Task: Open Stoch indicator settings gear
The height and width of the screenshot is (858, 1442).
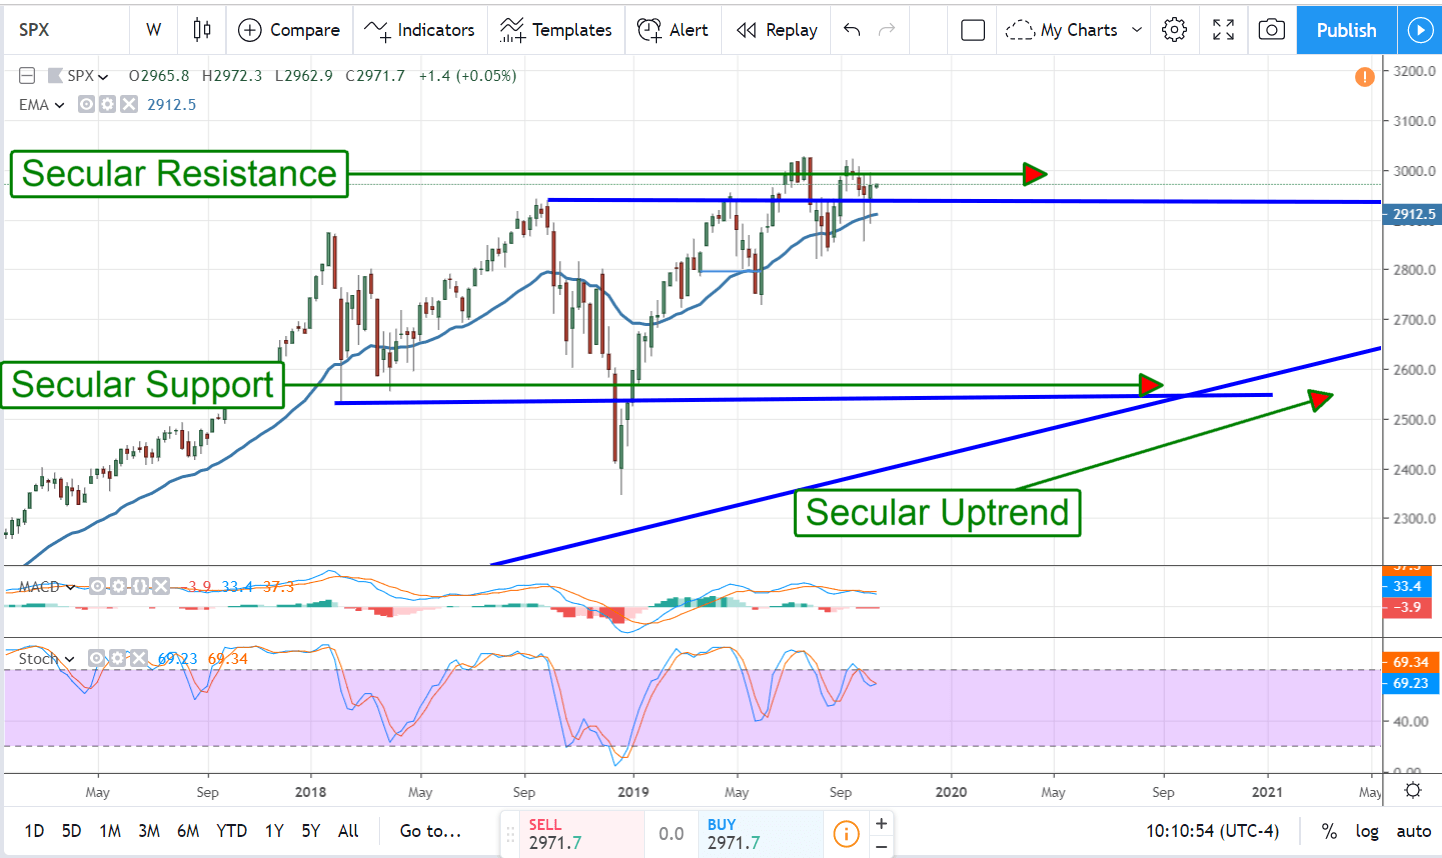Action: pos(117,658)
